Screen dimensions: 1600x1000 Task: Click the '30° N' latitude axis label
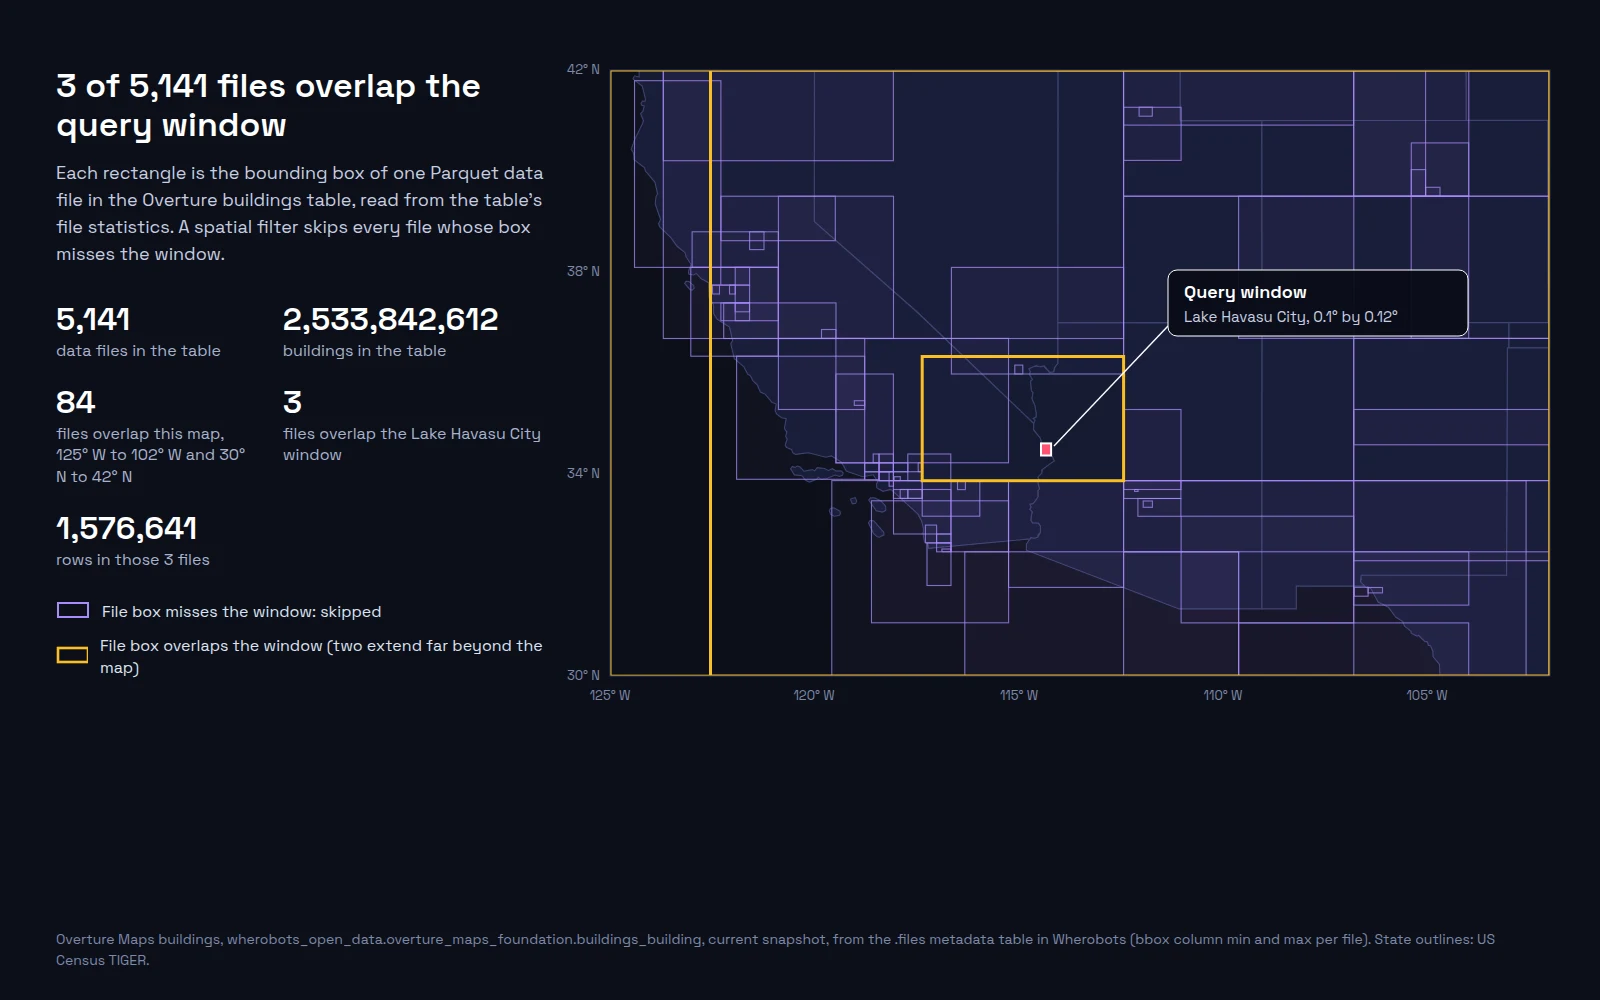[583, 675]
